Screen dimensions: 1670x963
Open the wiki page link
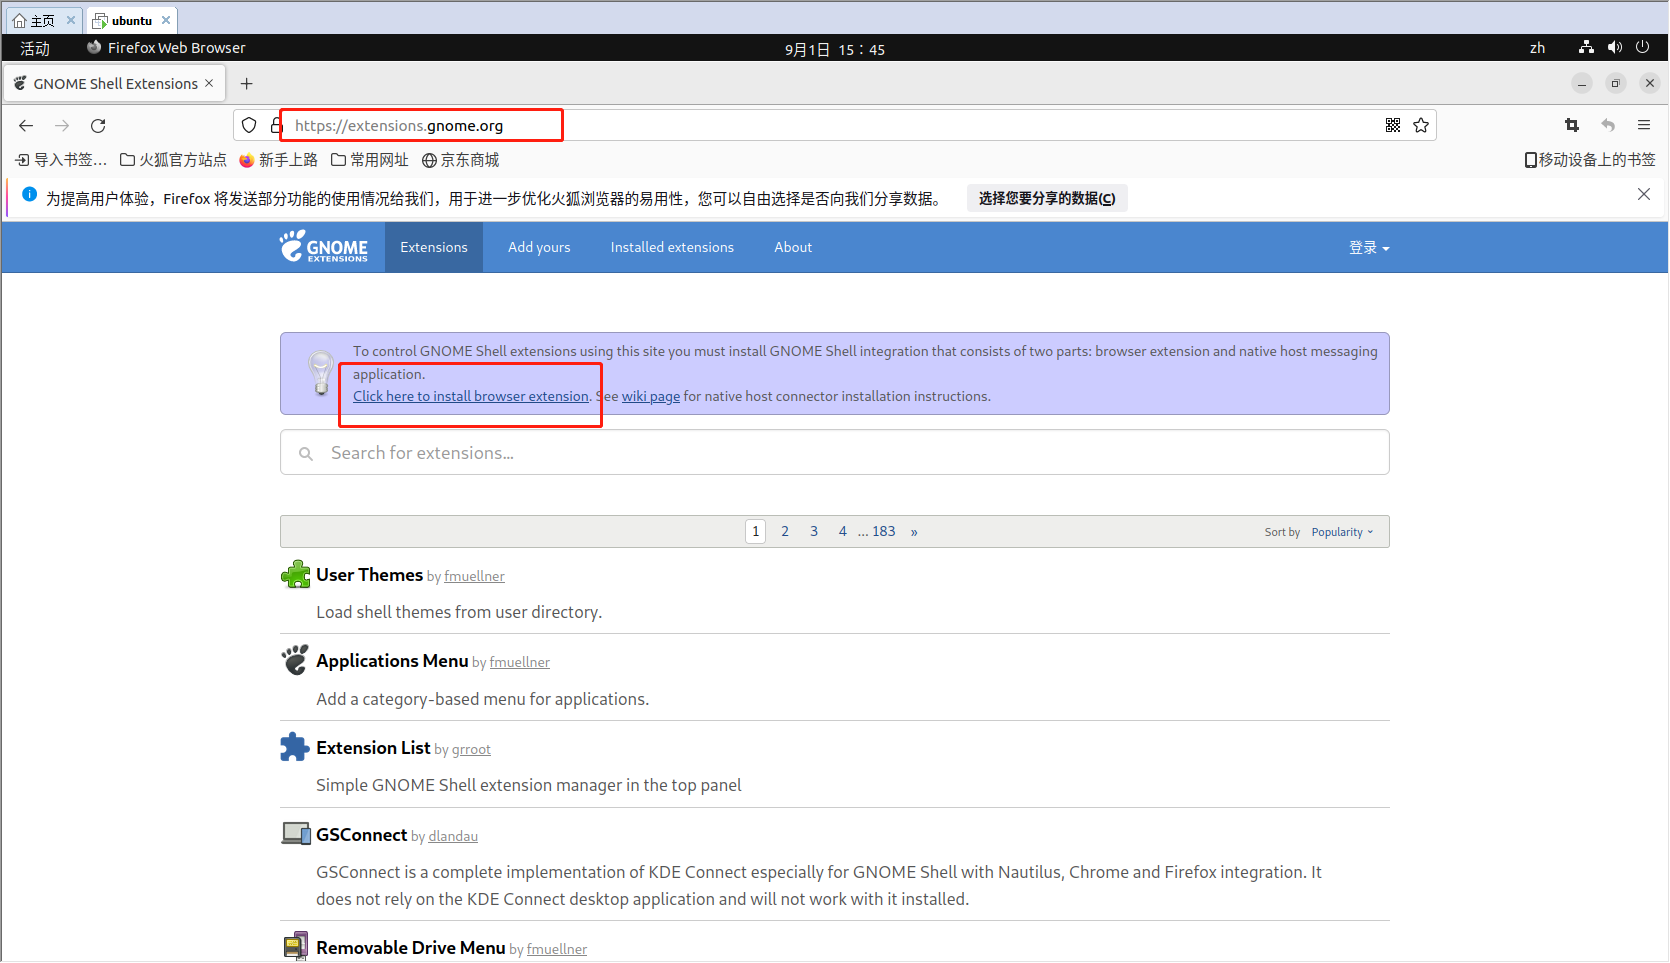pyautogui.click(x=651, y=396)
